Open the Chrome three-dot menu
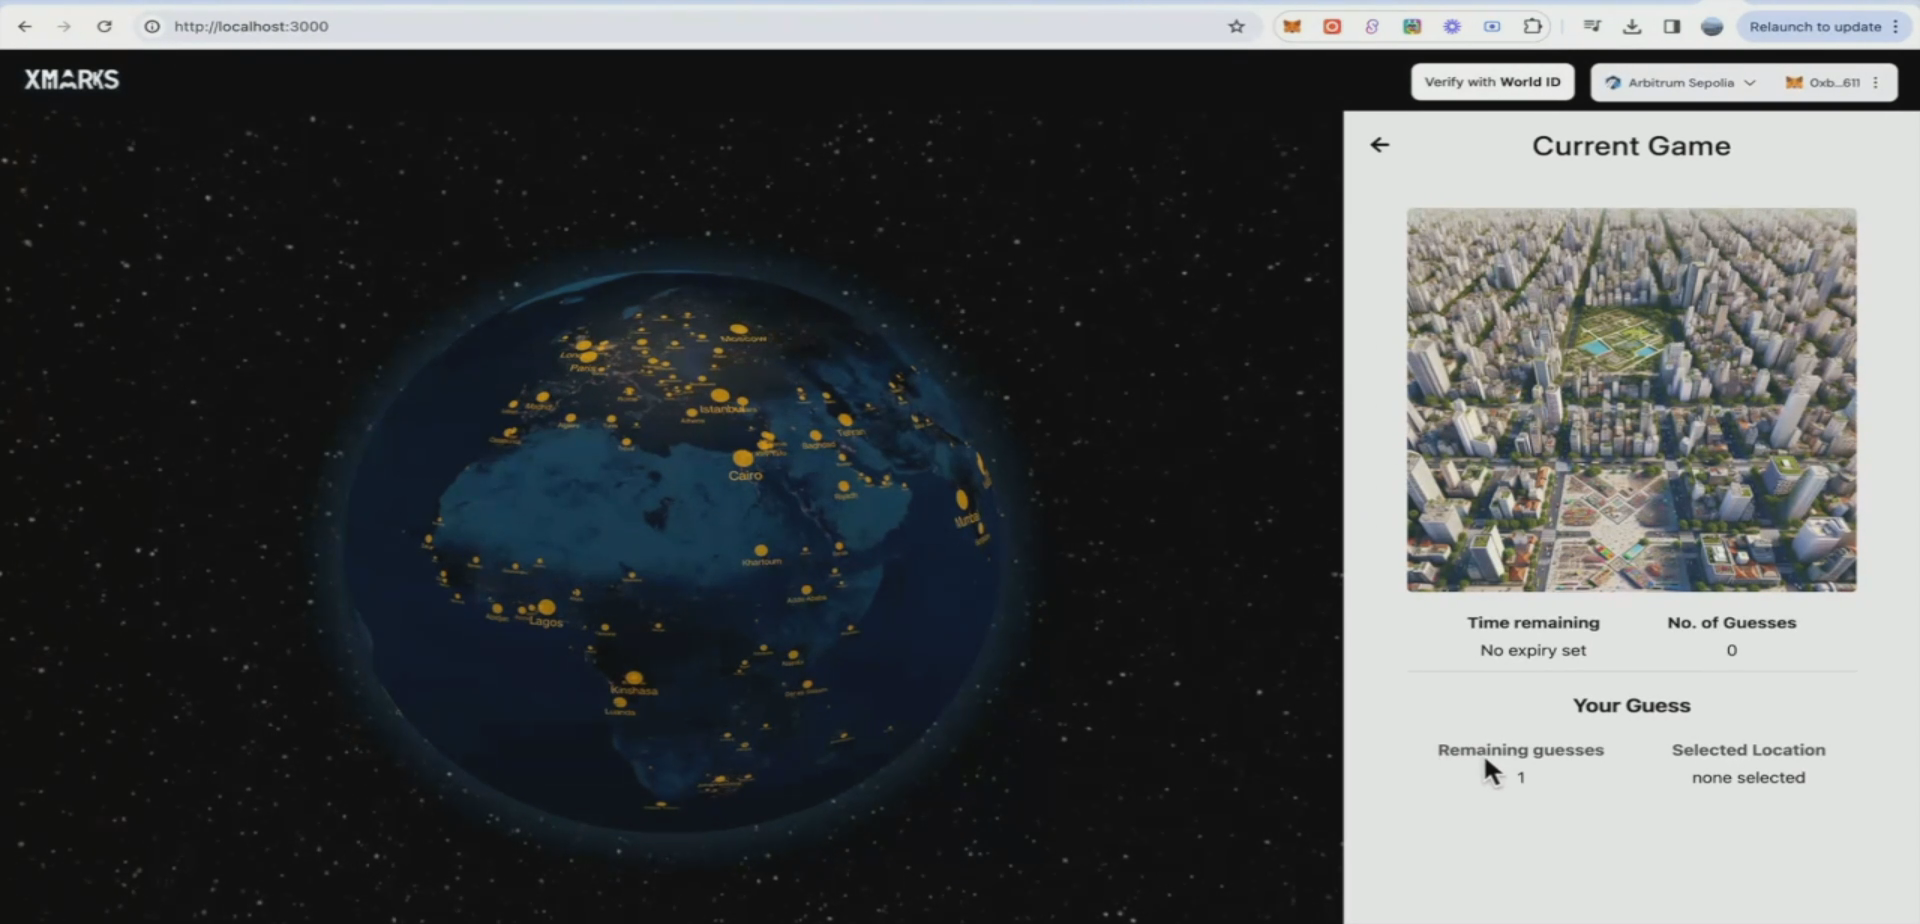This screenshot has width=1920, height=924. (1895, 26)
